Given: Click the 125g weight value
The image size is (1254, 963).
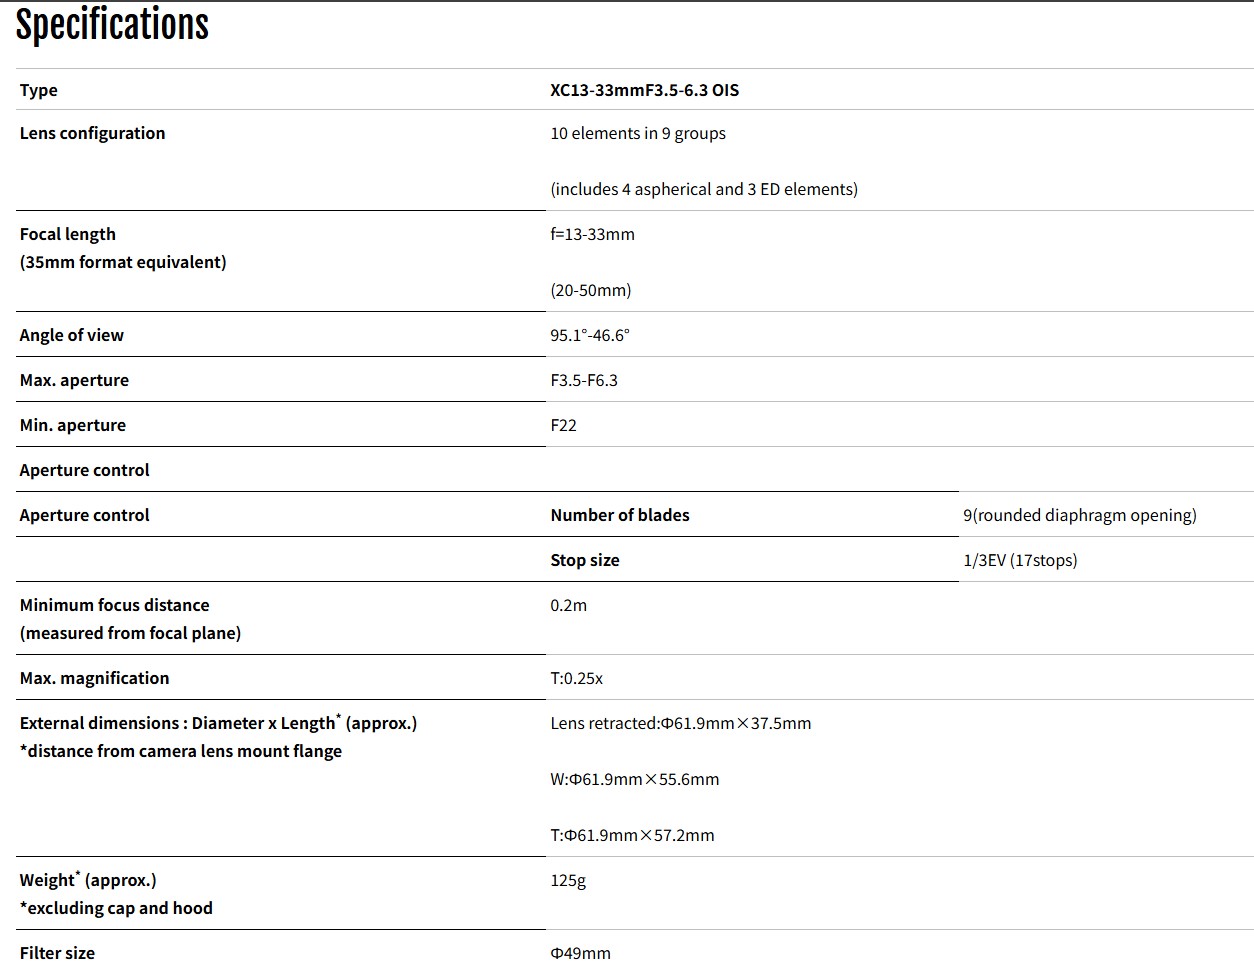Looking at the screenshot, I should click(567, 880).
